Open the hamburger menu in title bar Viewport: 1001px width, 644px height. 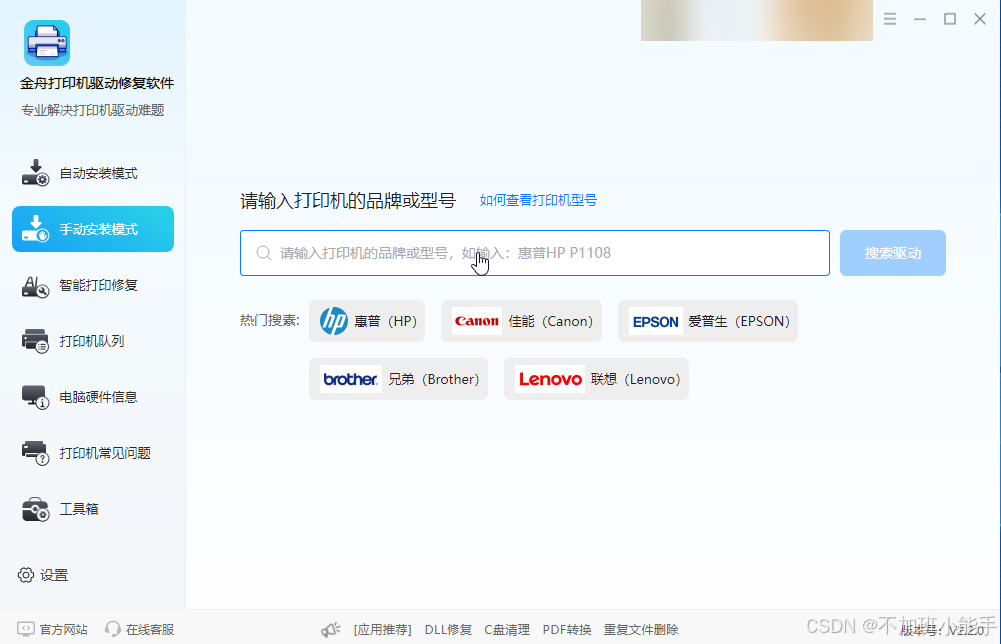click(890, 19)
